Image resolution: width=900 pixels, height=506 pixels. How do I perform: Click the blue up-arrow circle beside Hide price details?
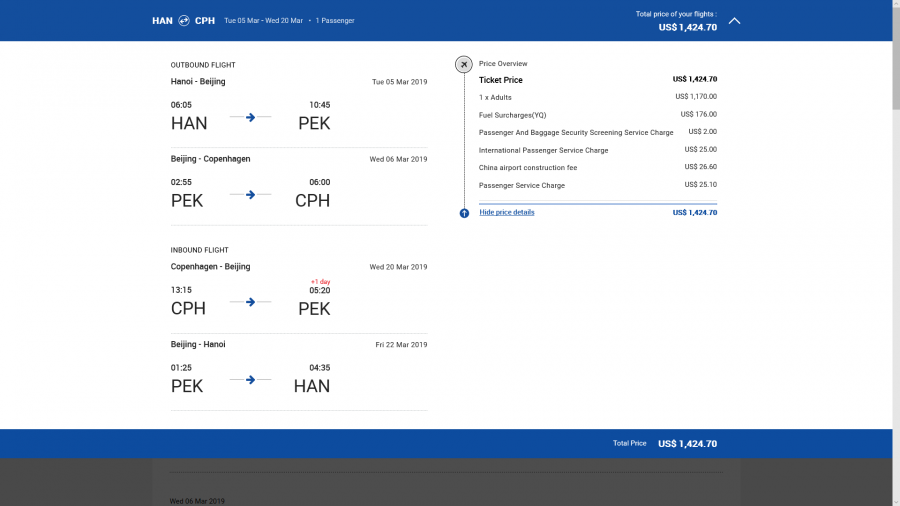(464, 213)
